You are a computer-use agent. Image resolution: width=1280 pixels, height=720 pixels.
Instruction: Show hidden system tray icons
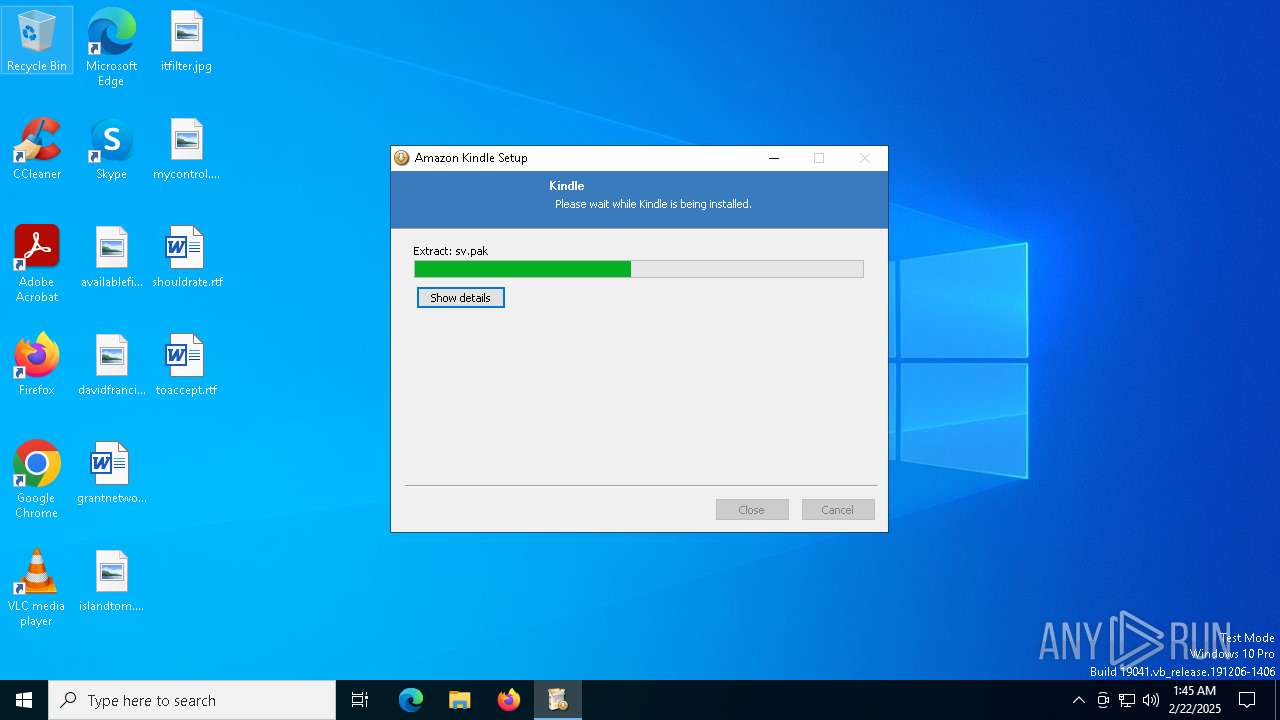click(x=1078, y=700)
